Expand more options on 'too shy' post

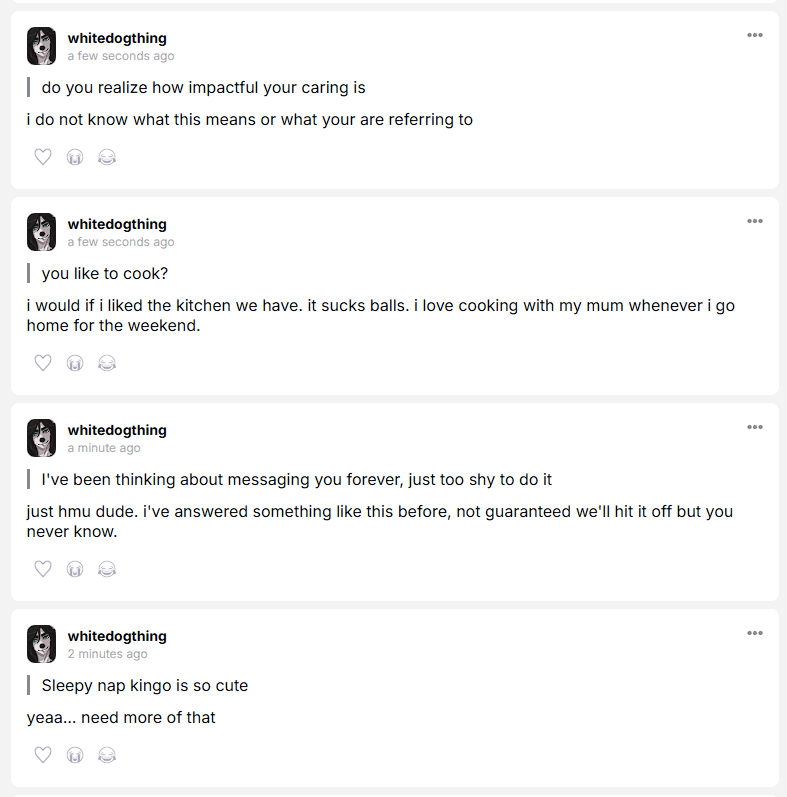coord(755,427)
